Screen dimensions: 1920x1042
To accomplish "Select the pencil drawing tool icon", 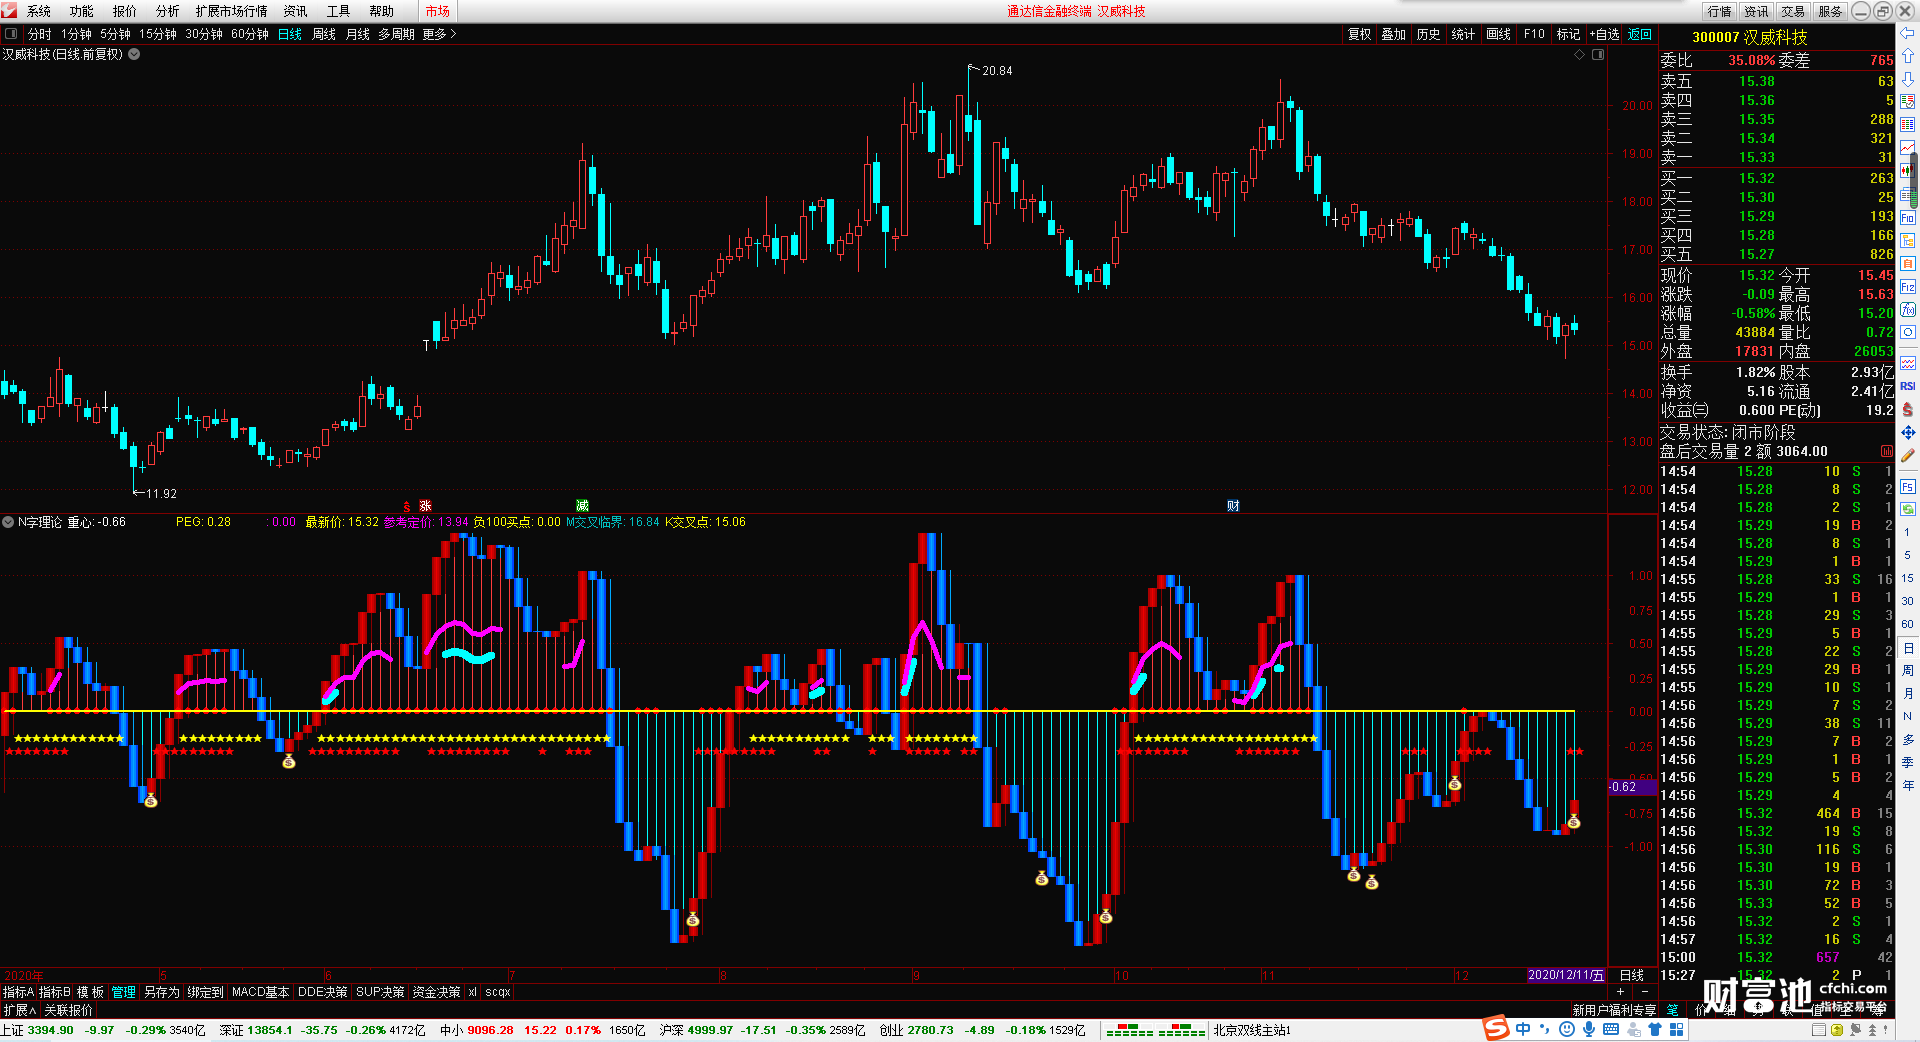I will click(1908, 455).
